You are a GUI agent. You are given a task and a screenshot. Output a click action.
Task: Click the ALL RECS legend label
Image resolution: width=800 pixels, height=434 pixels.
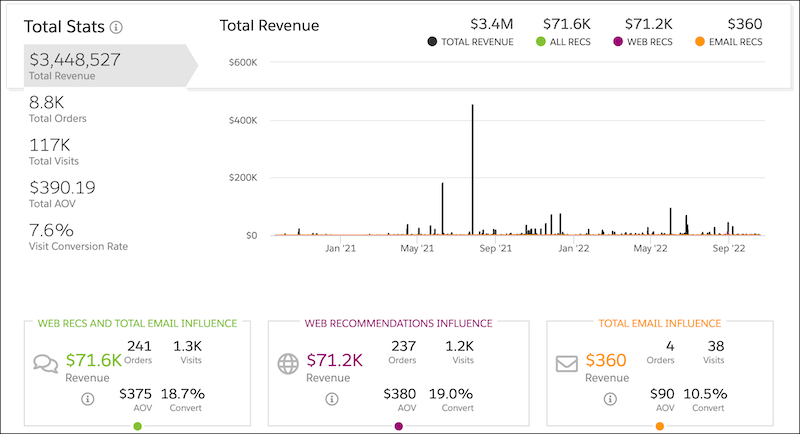(570, 42)
